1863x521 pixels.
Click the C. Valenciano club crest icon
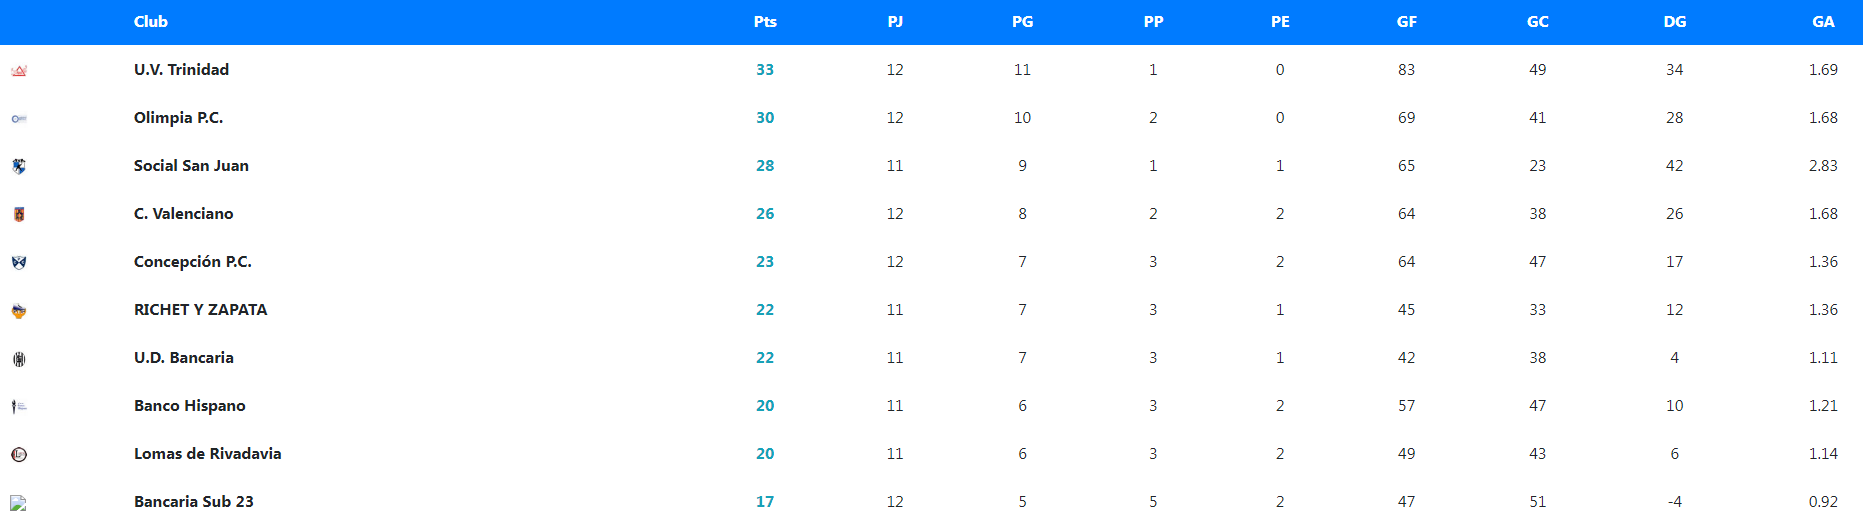click(19, 214)
